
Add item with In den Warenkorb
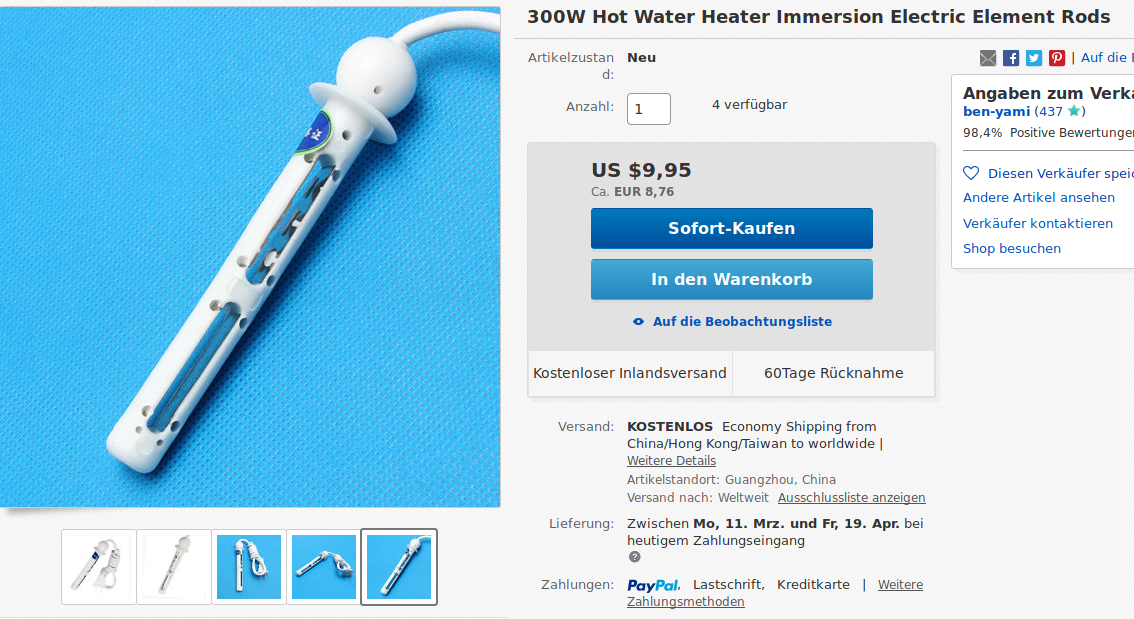731,279
